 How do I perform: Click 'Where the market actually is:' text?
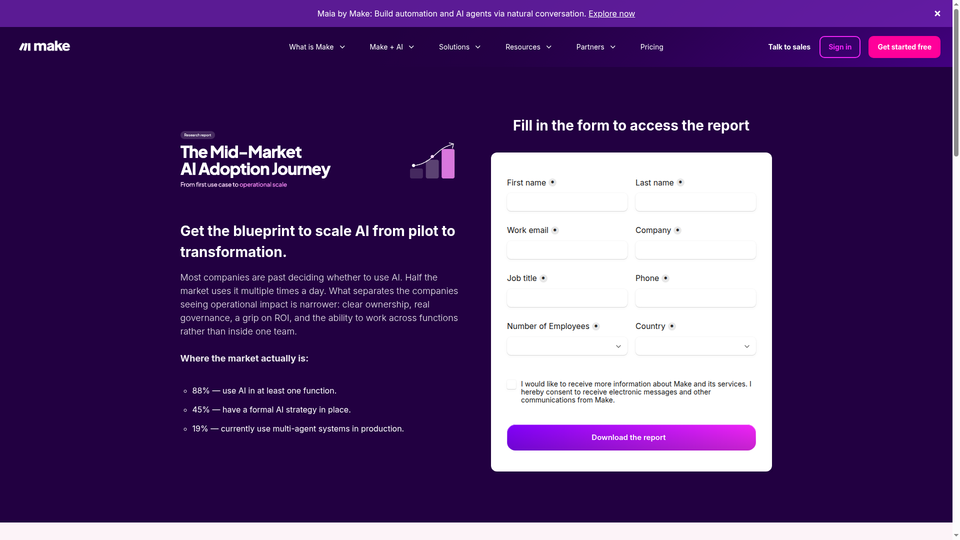tap(244, 358)
